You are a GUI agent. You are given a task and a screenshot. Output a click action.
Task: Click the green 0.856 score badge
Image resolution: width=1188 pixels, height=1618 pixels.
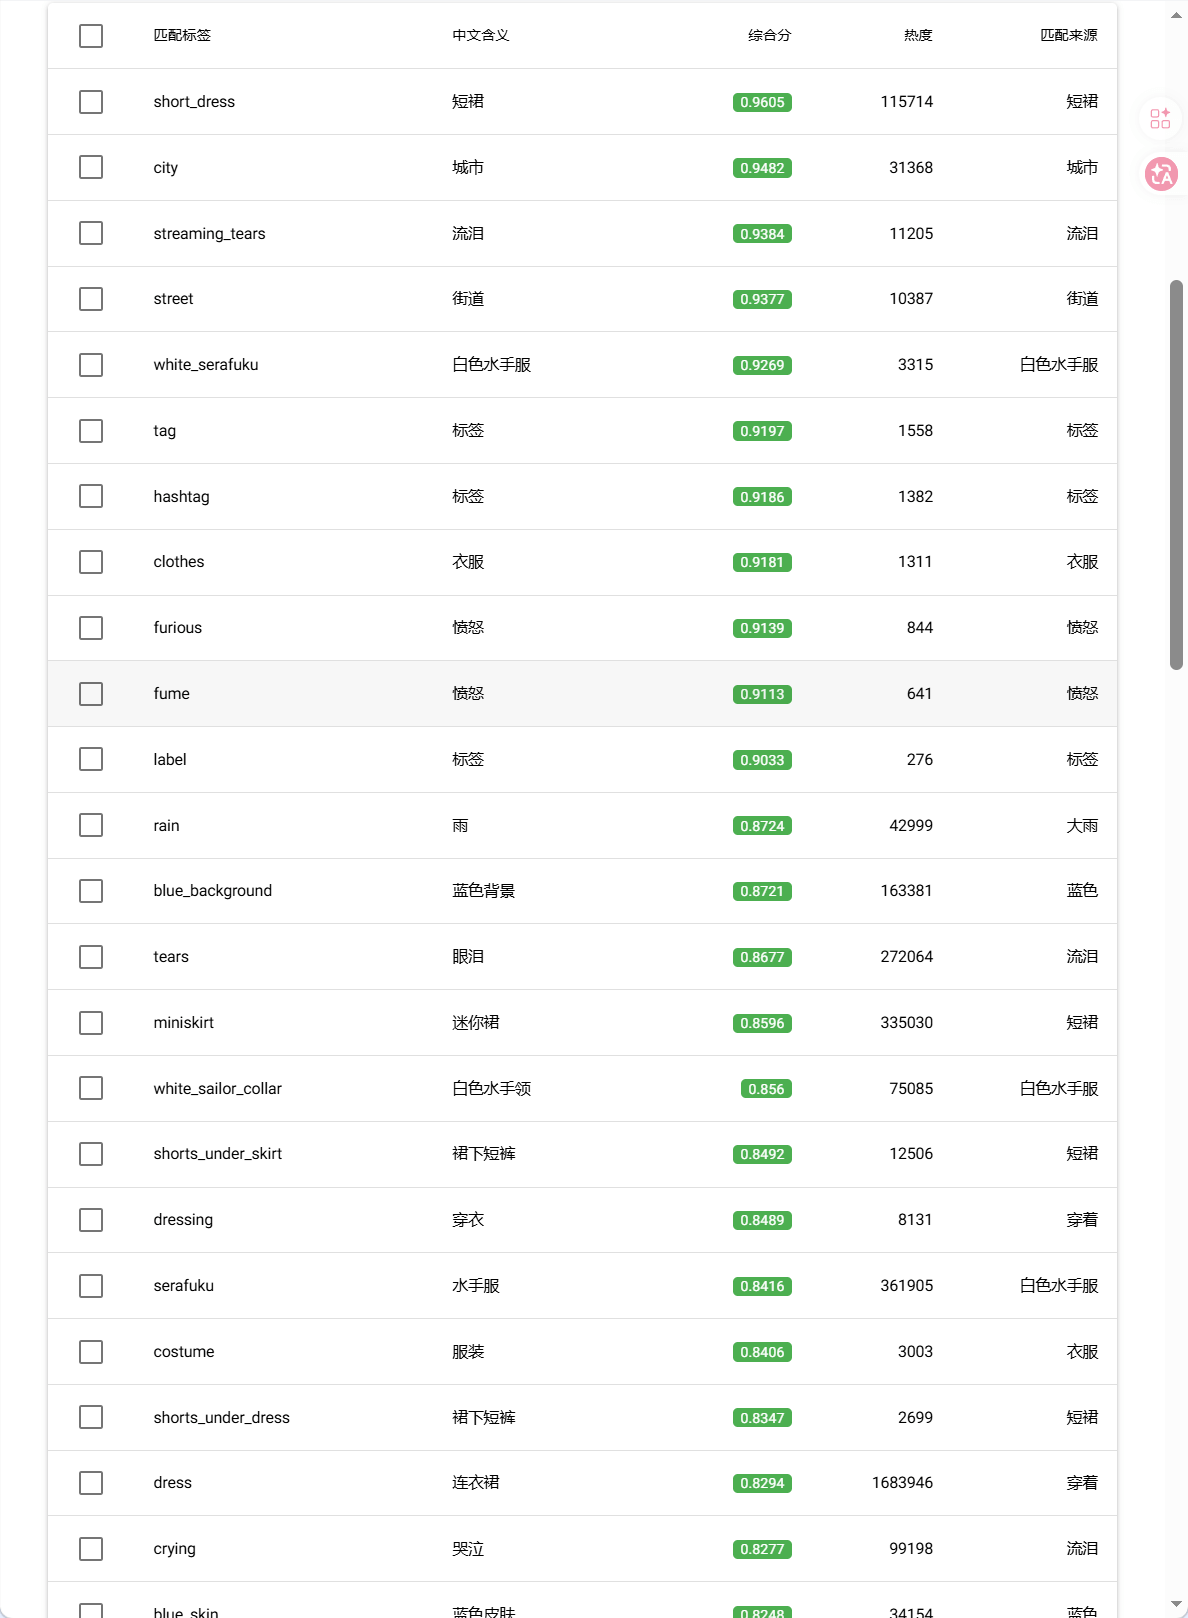tap(766, 1089)
